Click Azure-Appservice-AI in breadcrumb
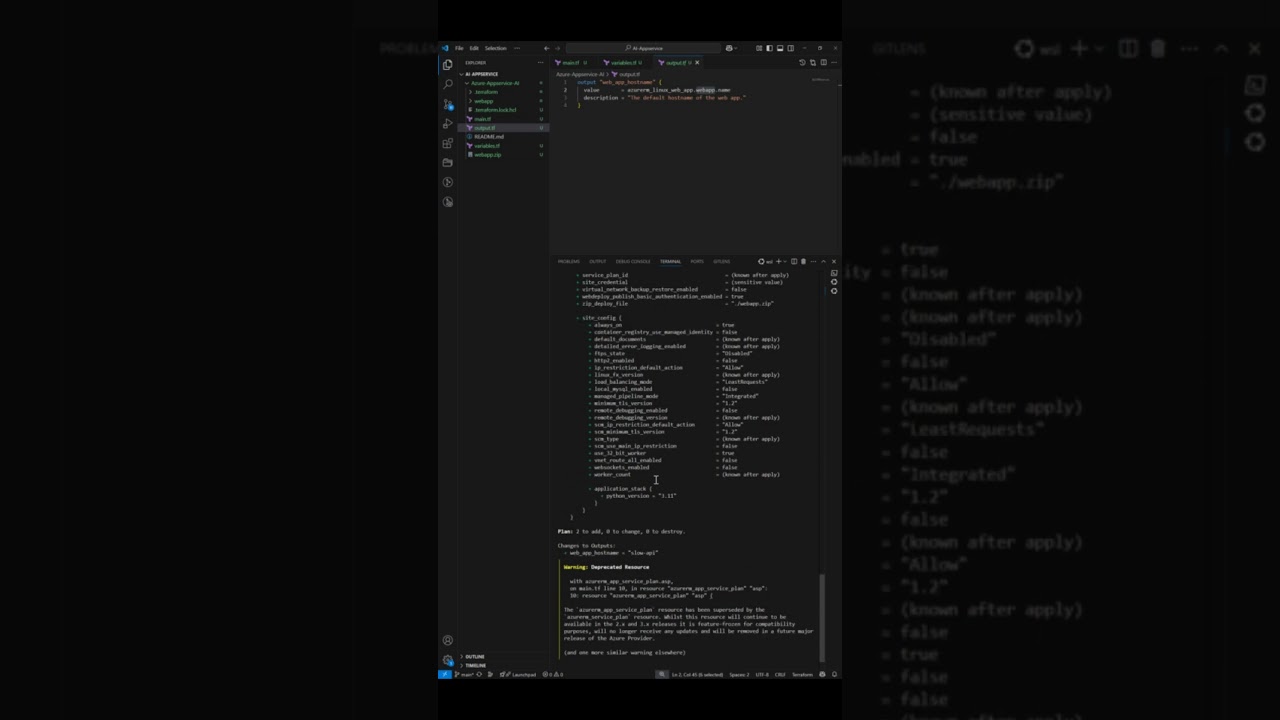Screen dimensions: 1280x720 click(x=580, y=74)
